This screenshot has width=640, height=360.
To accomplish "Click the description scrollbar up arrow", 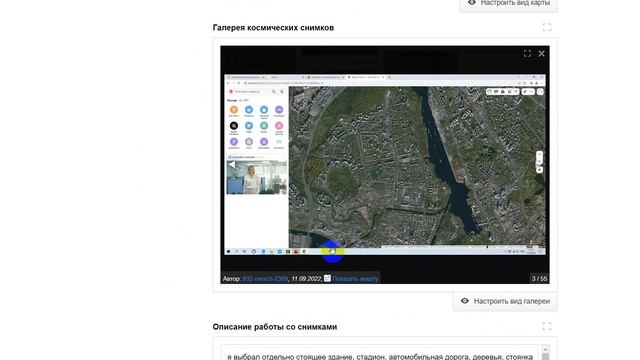I will 545,350.
